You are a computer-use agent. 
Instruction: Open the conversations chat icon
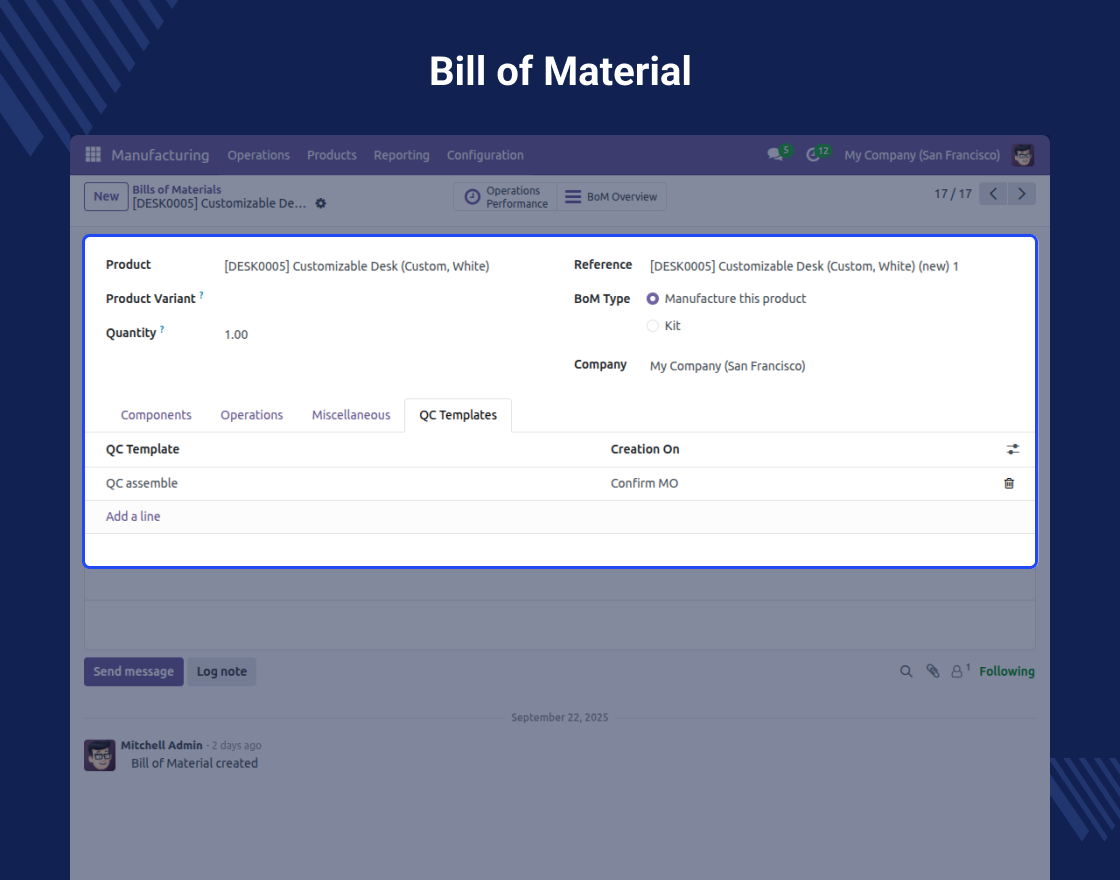pos(775,154)
